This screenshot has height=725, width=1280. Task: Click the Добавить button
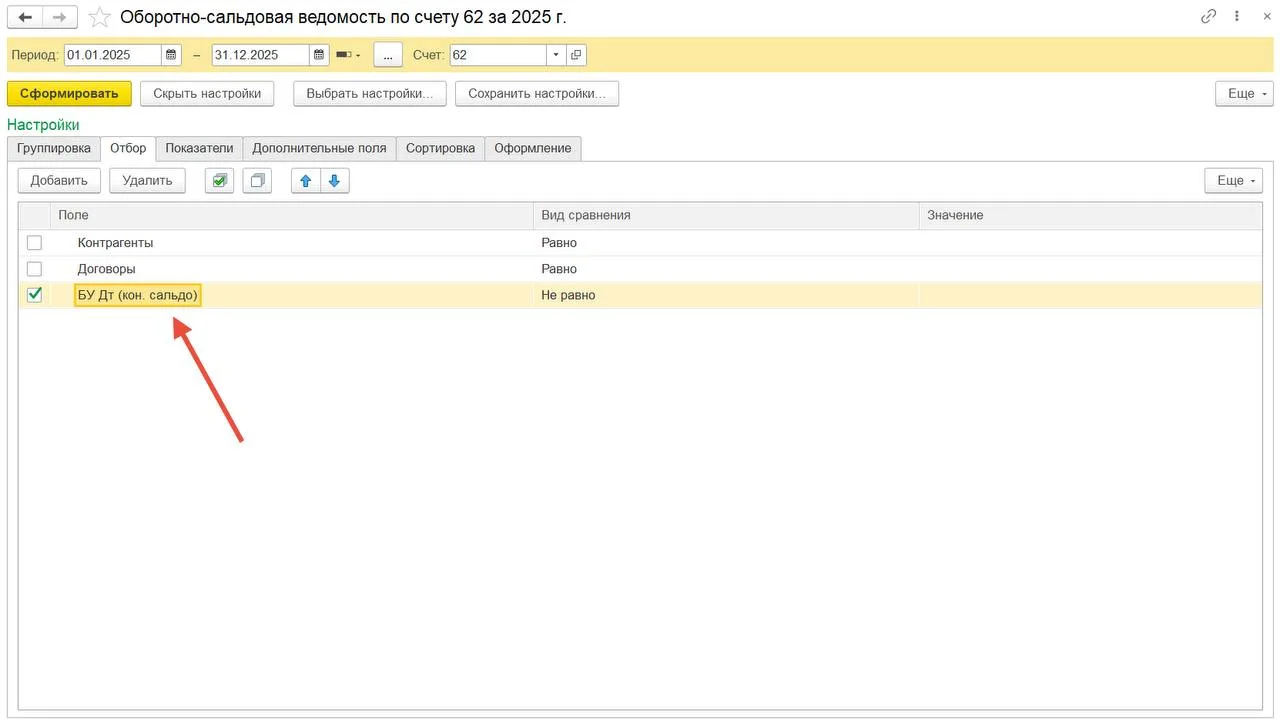tap(59, 181)
